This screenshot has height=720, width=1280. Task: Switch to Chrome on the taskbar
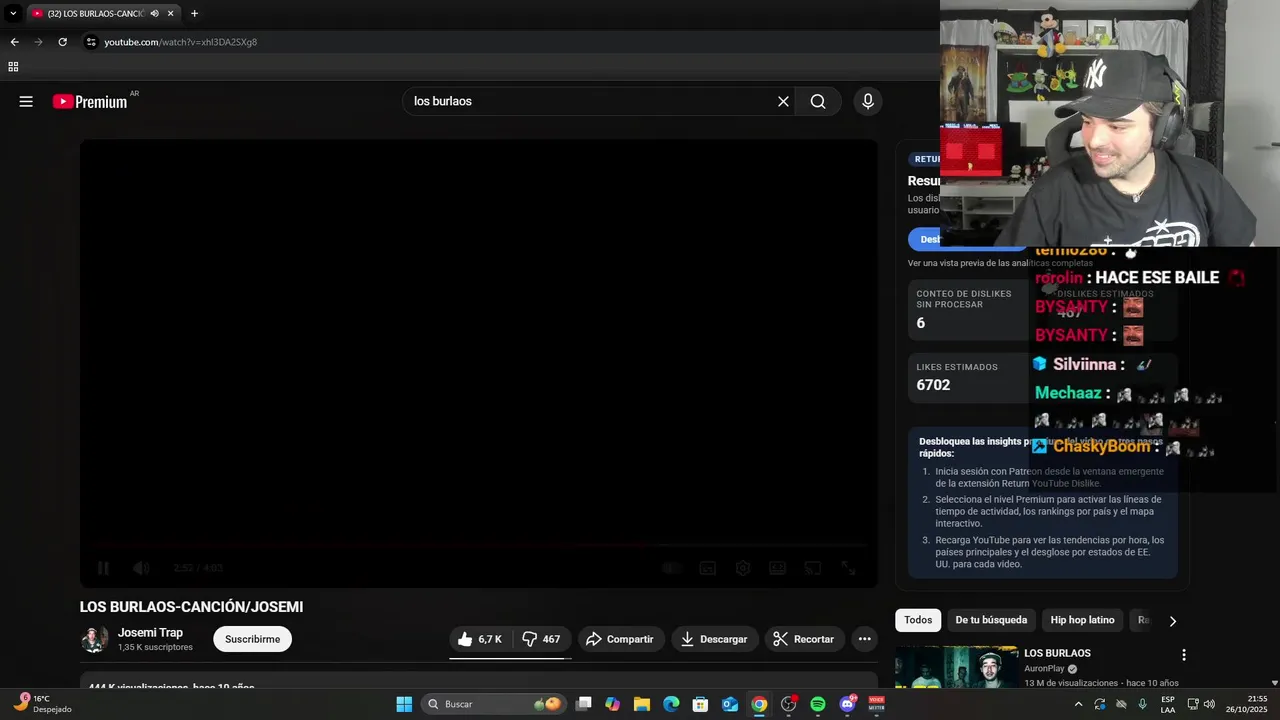759,704
